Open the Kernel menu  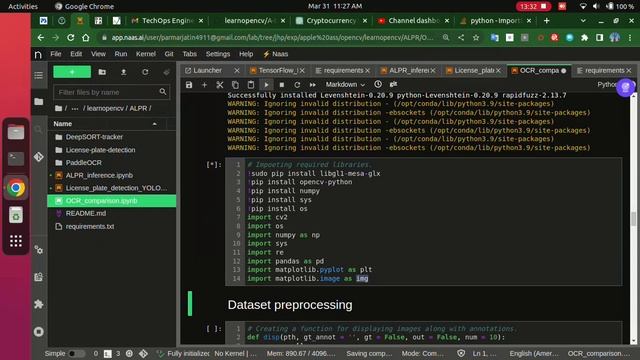pyautogui.click(x=146, y=54)
